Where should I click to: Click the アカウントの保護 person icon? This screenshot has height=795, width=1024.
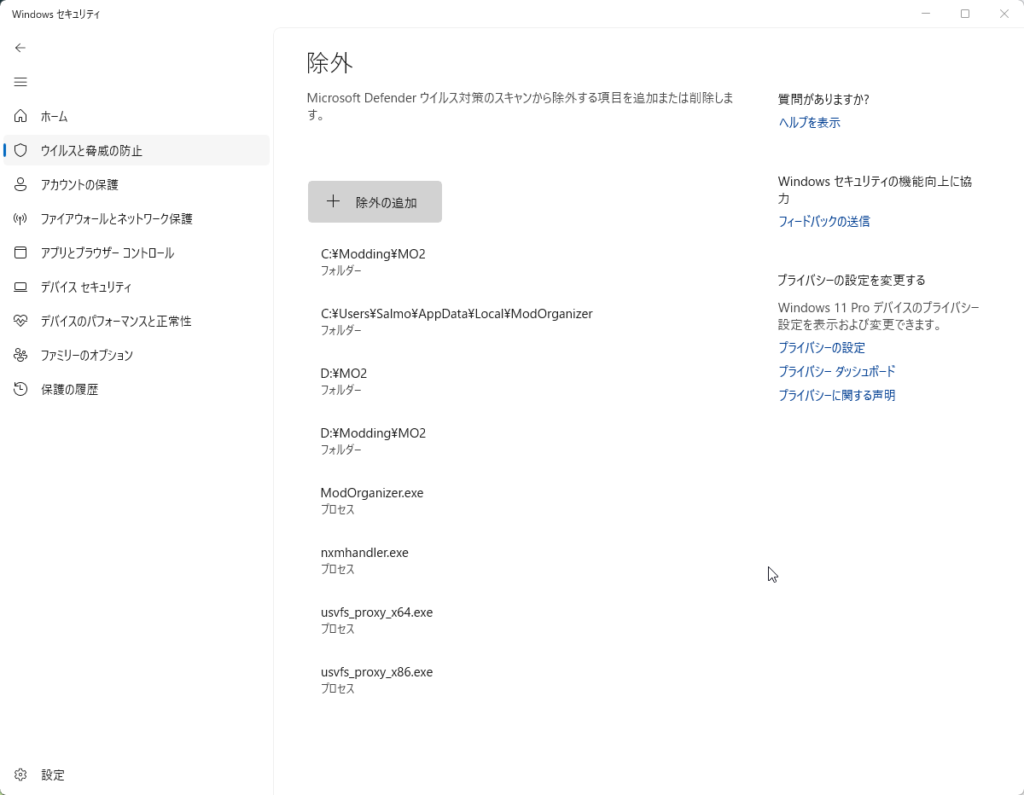[20, 184]
